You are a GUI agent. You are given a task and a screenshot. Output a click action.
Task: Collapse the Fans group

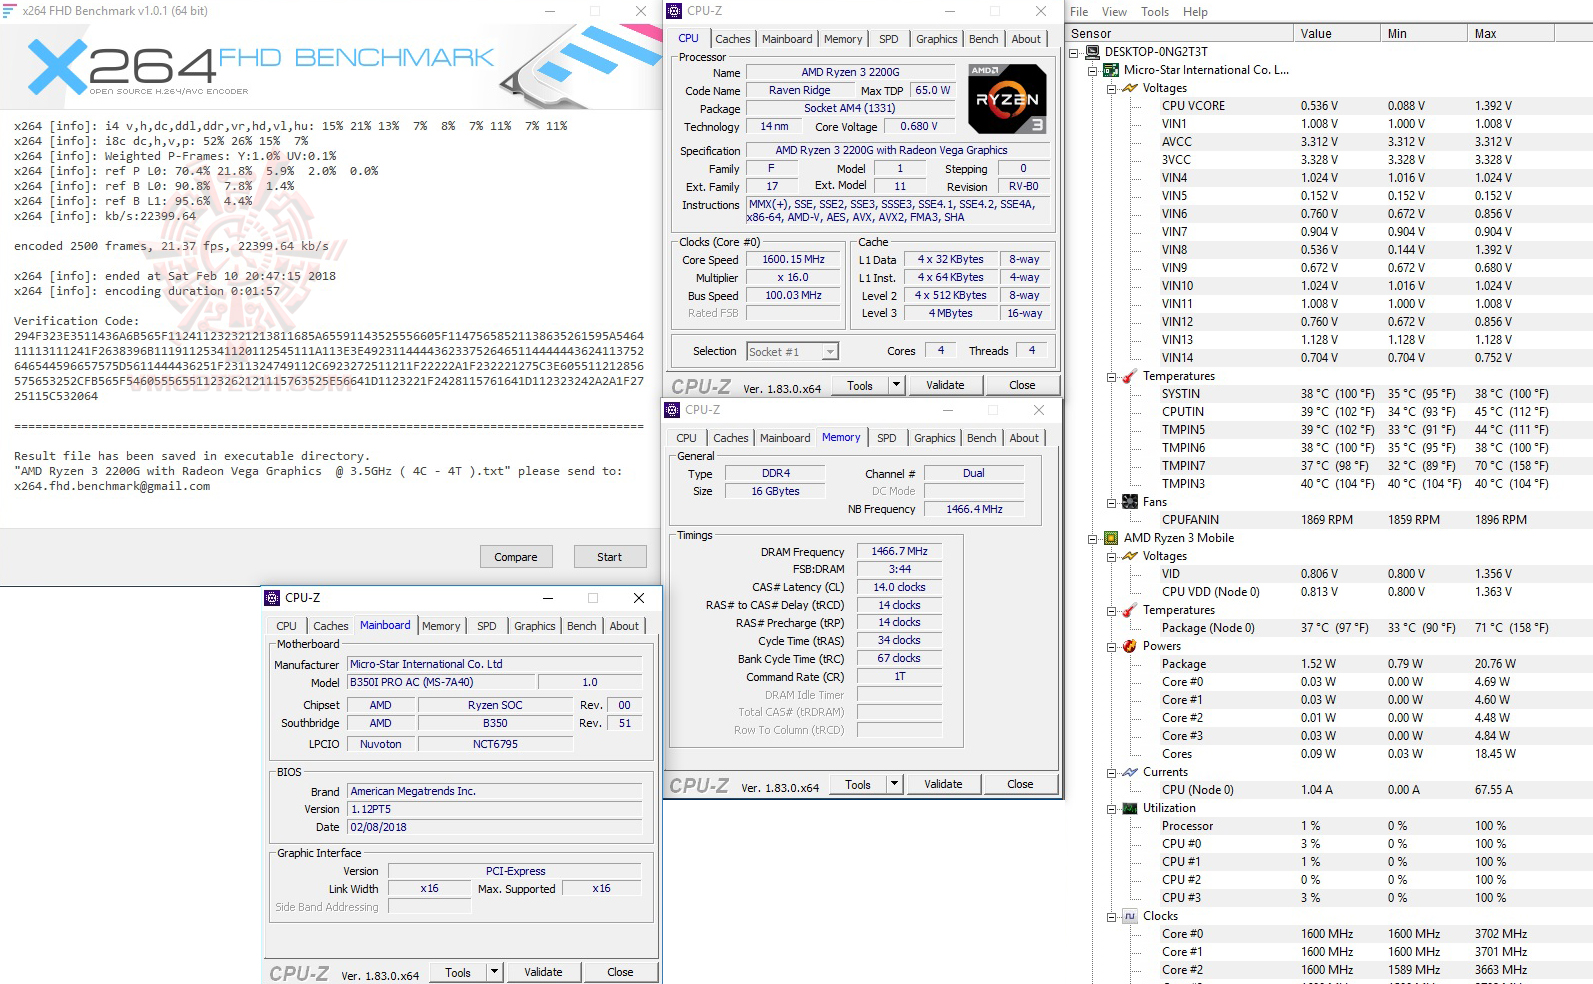(x=1112, y=503)
